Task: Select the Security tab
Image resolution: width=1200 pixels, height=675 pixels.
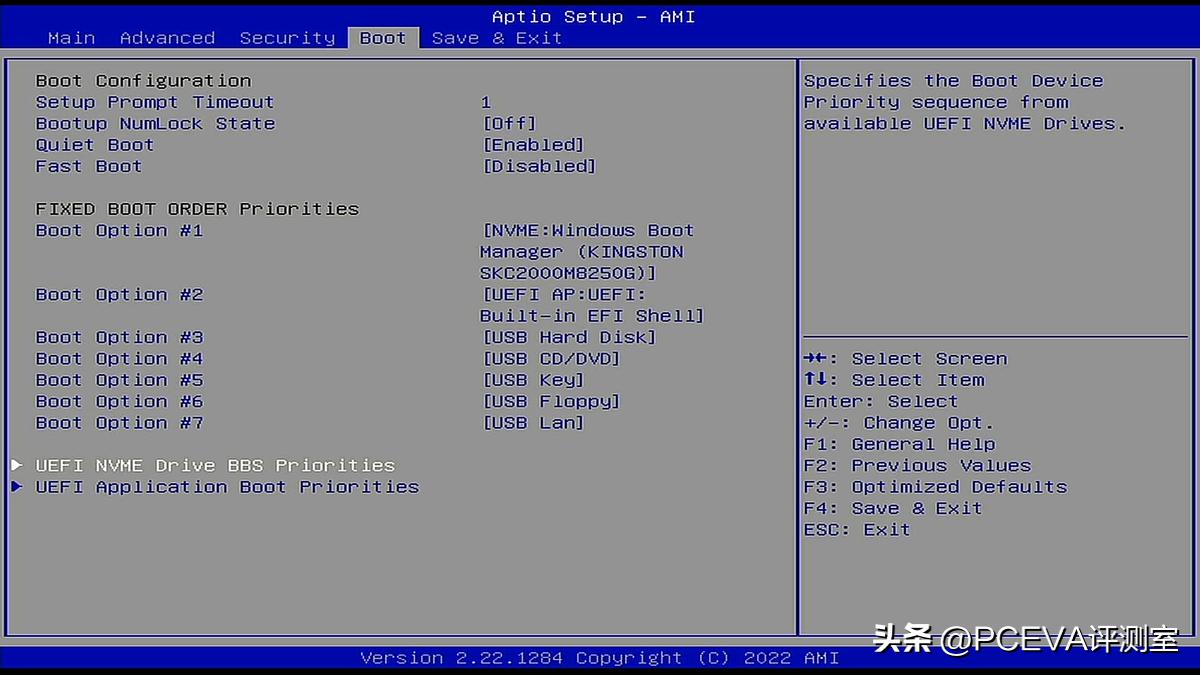Action: pyautogui.click(x=287, y=37)
